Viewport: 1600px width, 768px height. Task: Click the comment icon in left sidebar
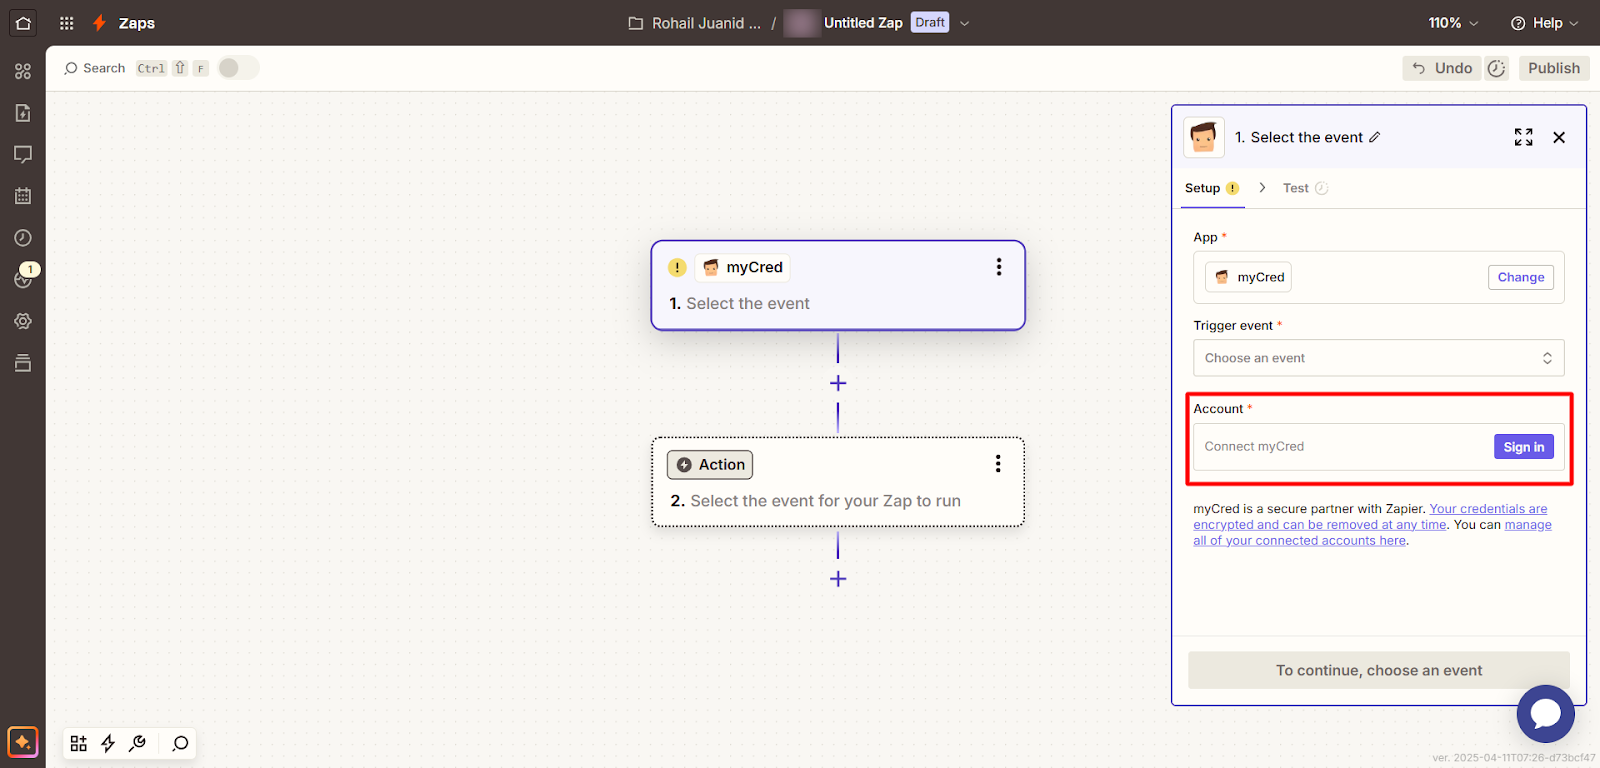point(23,154)
